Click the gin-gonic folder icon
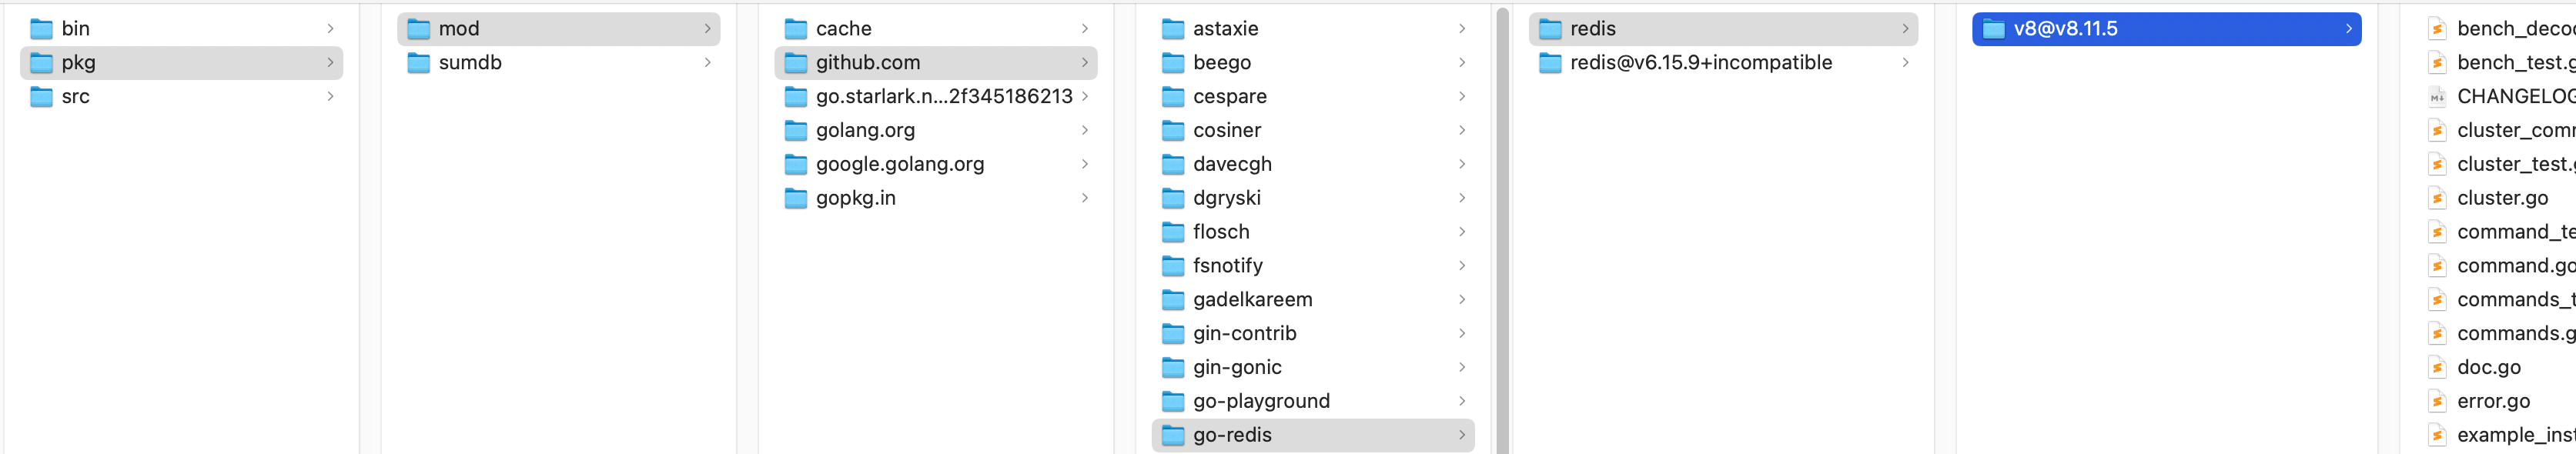 coord(1172,367)
